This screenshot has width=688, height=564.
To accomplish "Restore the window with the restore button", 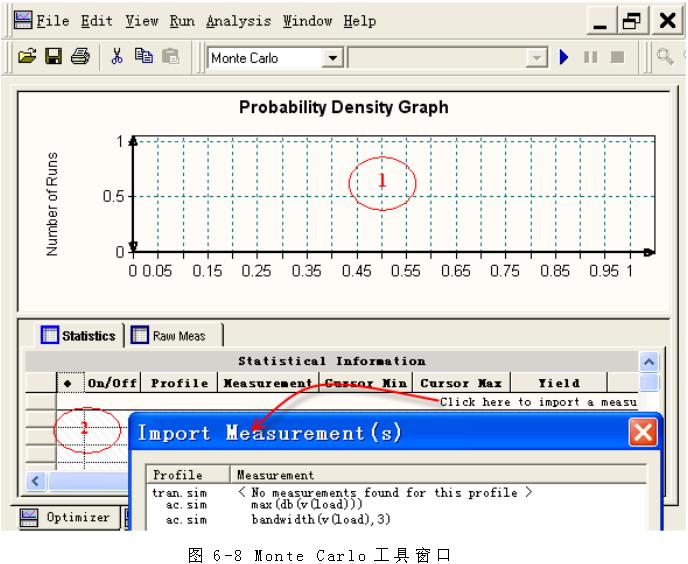I will coord(633,20).
